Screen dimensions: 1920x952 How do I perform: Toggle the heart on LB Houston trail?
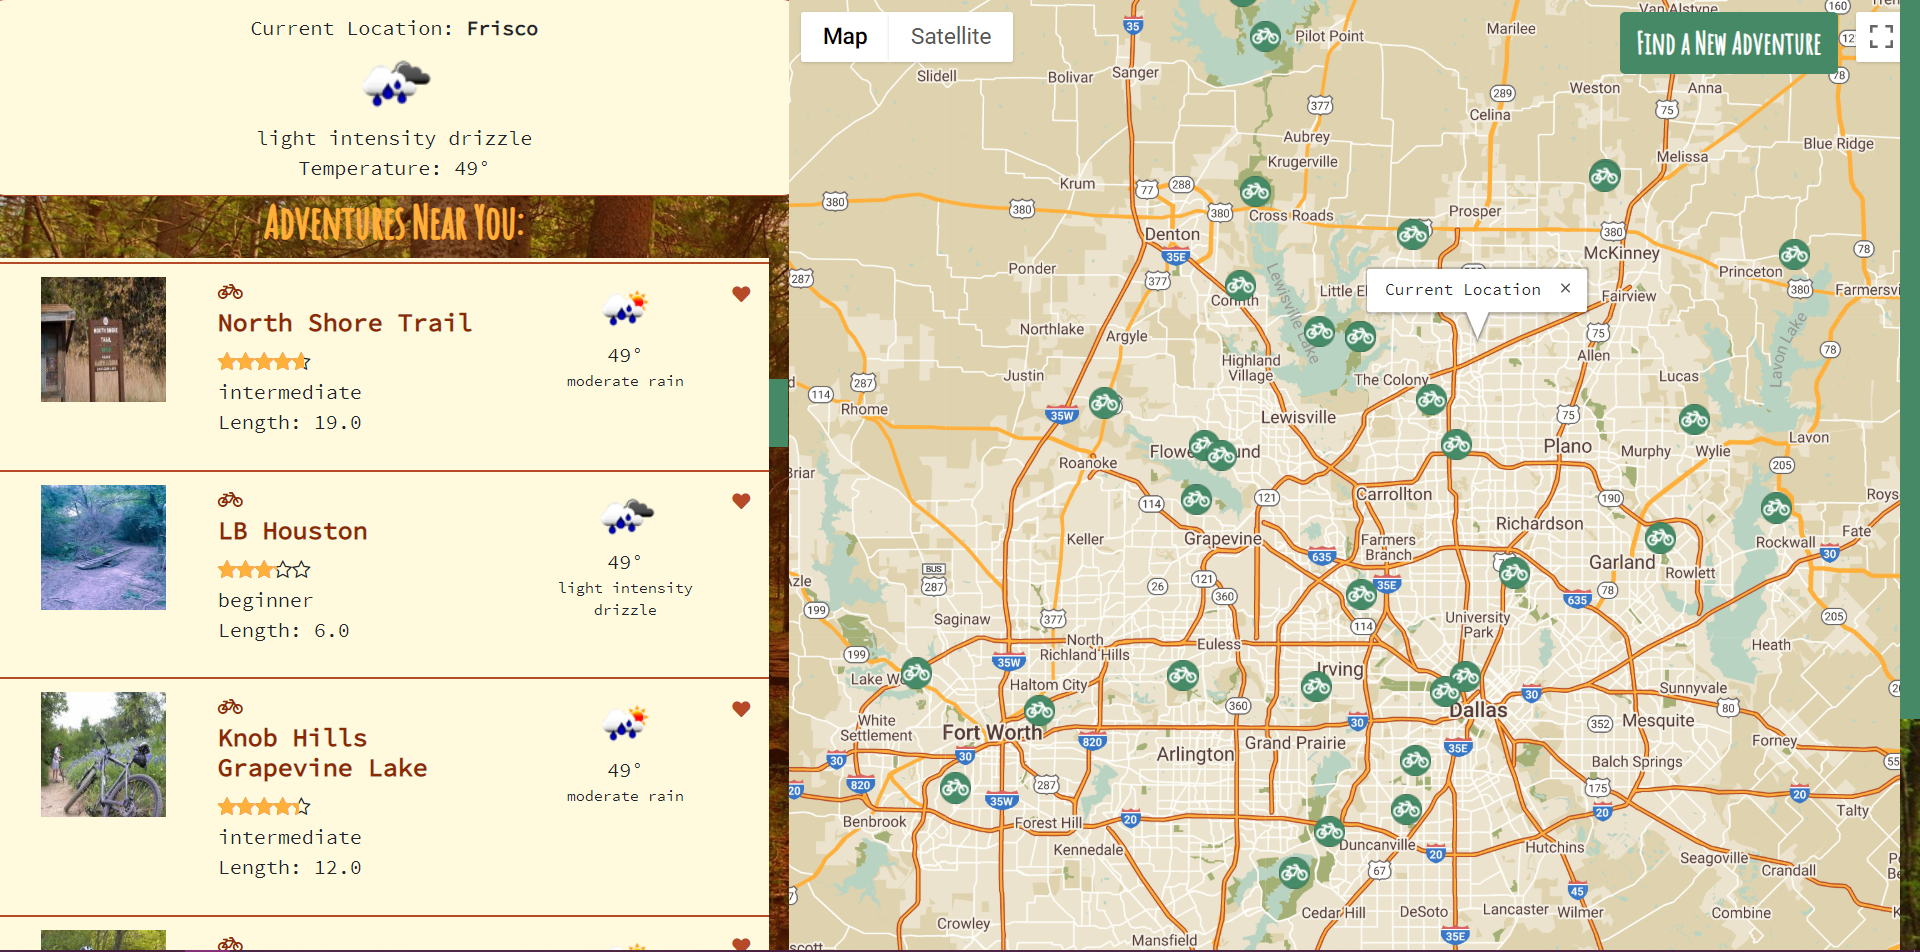741,501
